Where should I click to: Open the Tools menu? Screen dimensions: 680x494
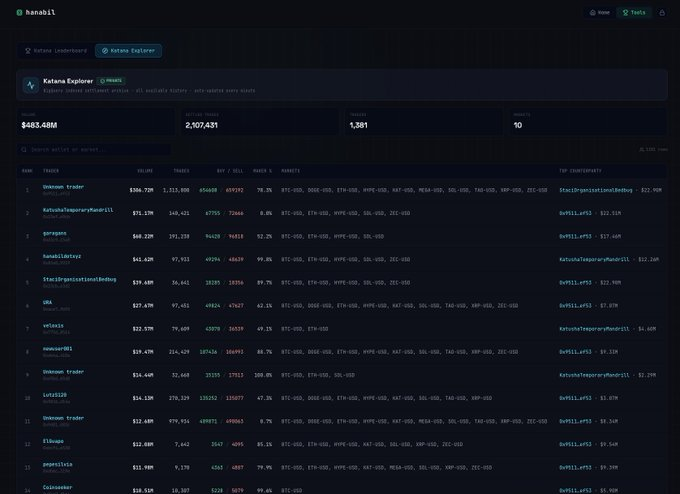[634, 13]
